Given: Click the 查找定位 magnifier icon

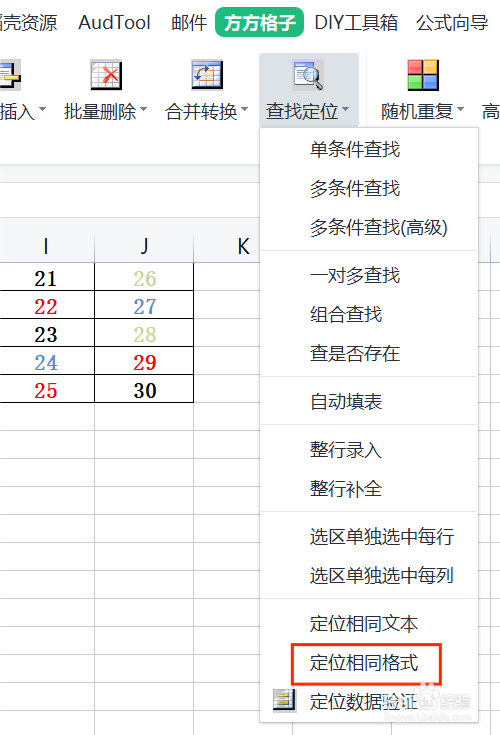Looking at the screenshot, I should tap(308, 75).
